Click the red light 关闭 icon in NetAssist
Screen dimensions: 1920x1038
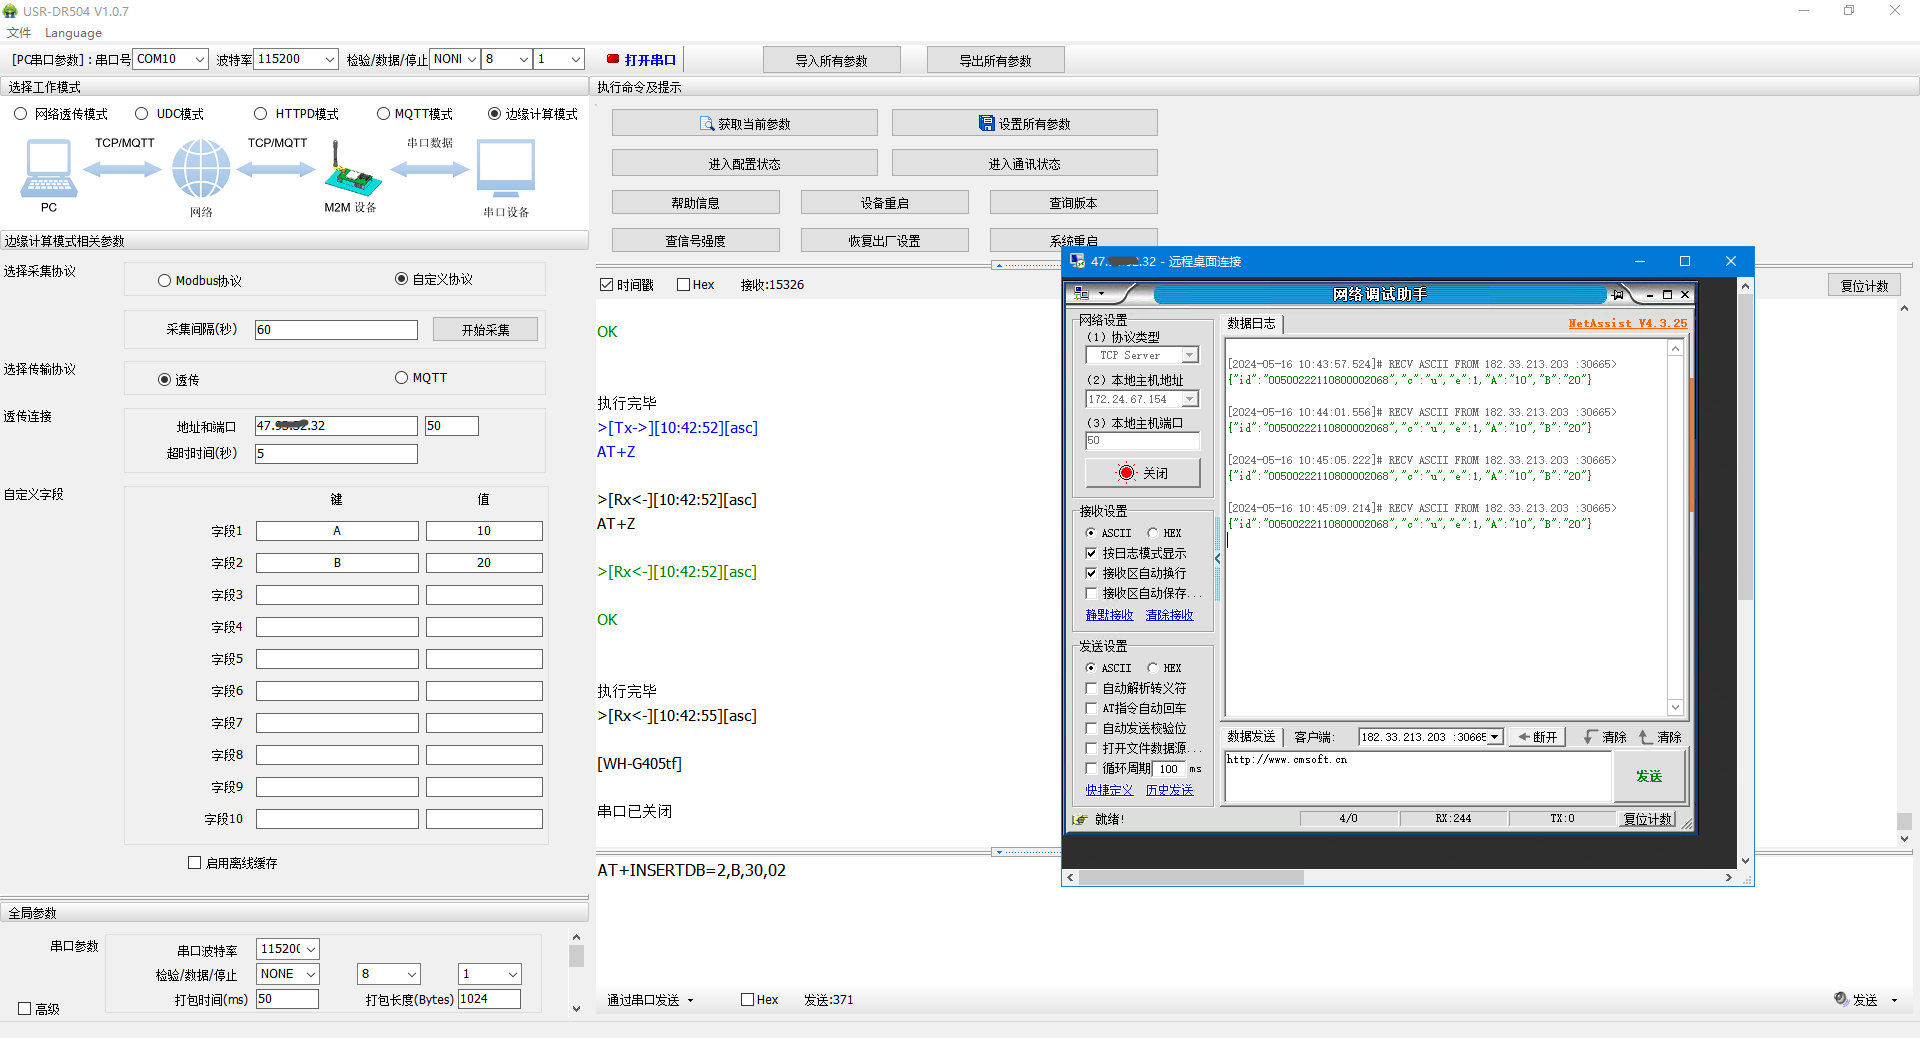coord(1127,473)
